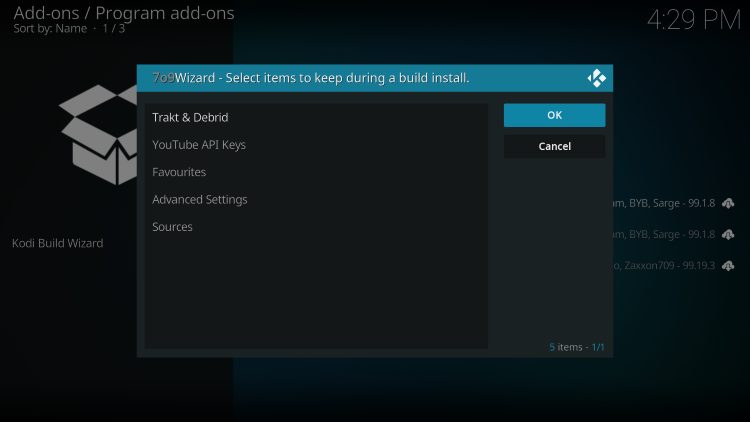Click cloud download icon beside second 99.1.8 entry
Image resolution: width=750 pixels, height=422 pixels.
pos(728,234)
